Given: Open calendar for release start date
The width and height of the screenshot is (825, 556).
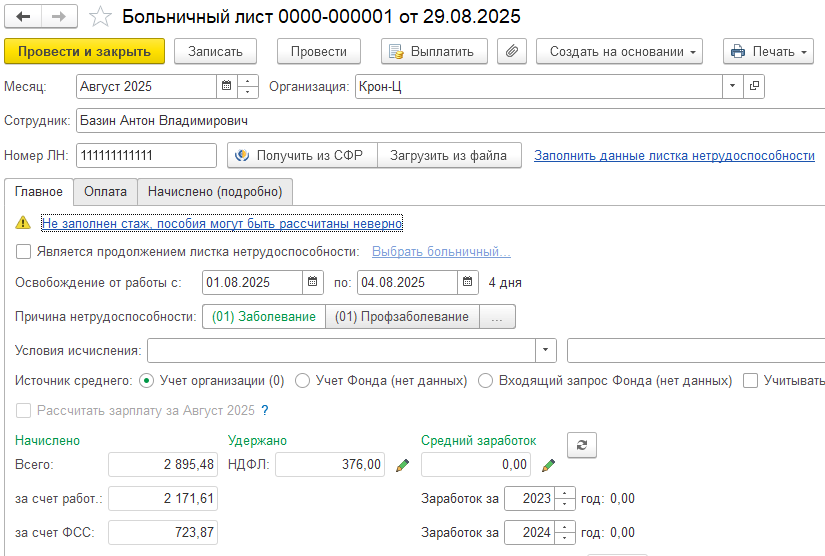Looking at the screenshot, I should 313,283.
